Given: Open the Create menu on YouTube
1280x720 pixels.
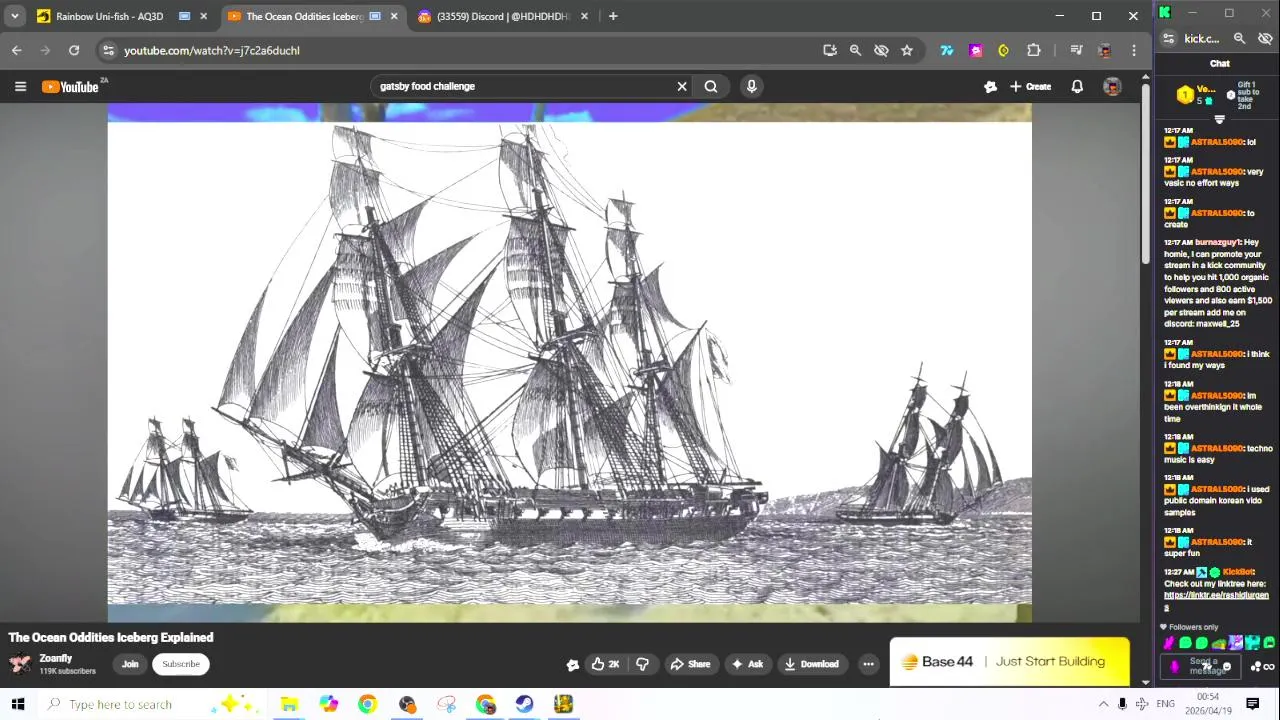Looking at the screenshot, I should pos(1031,87).
